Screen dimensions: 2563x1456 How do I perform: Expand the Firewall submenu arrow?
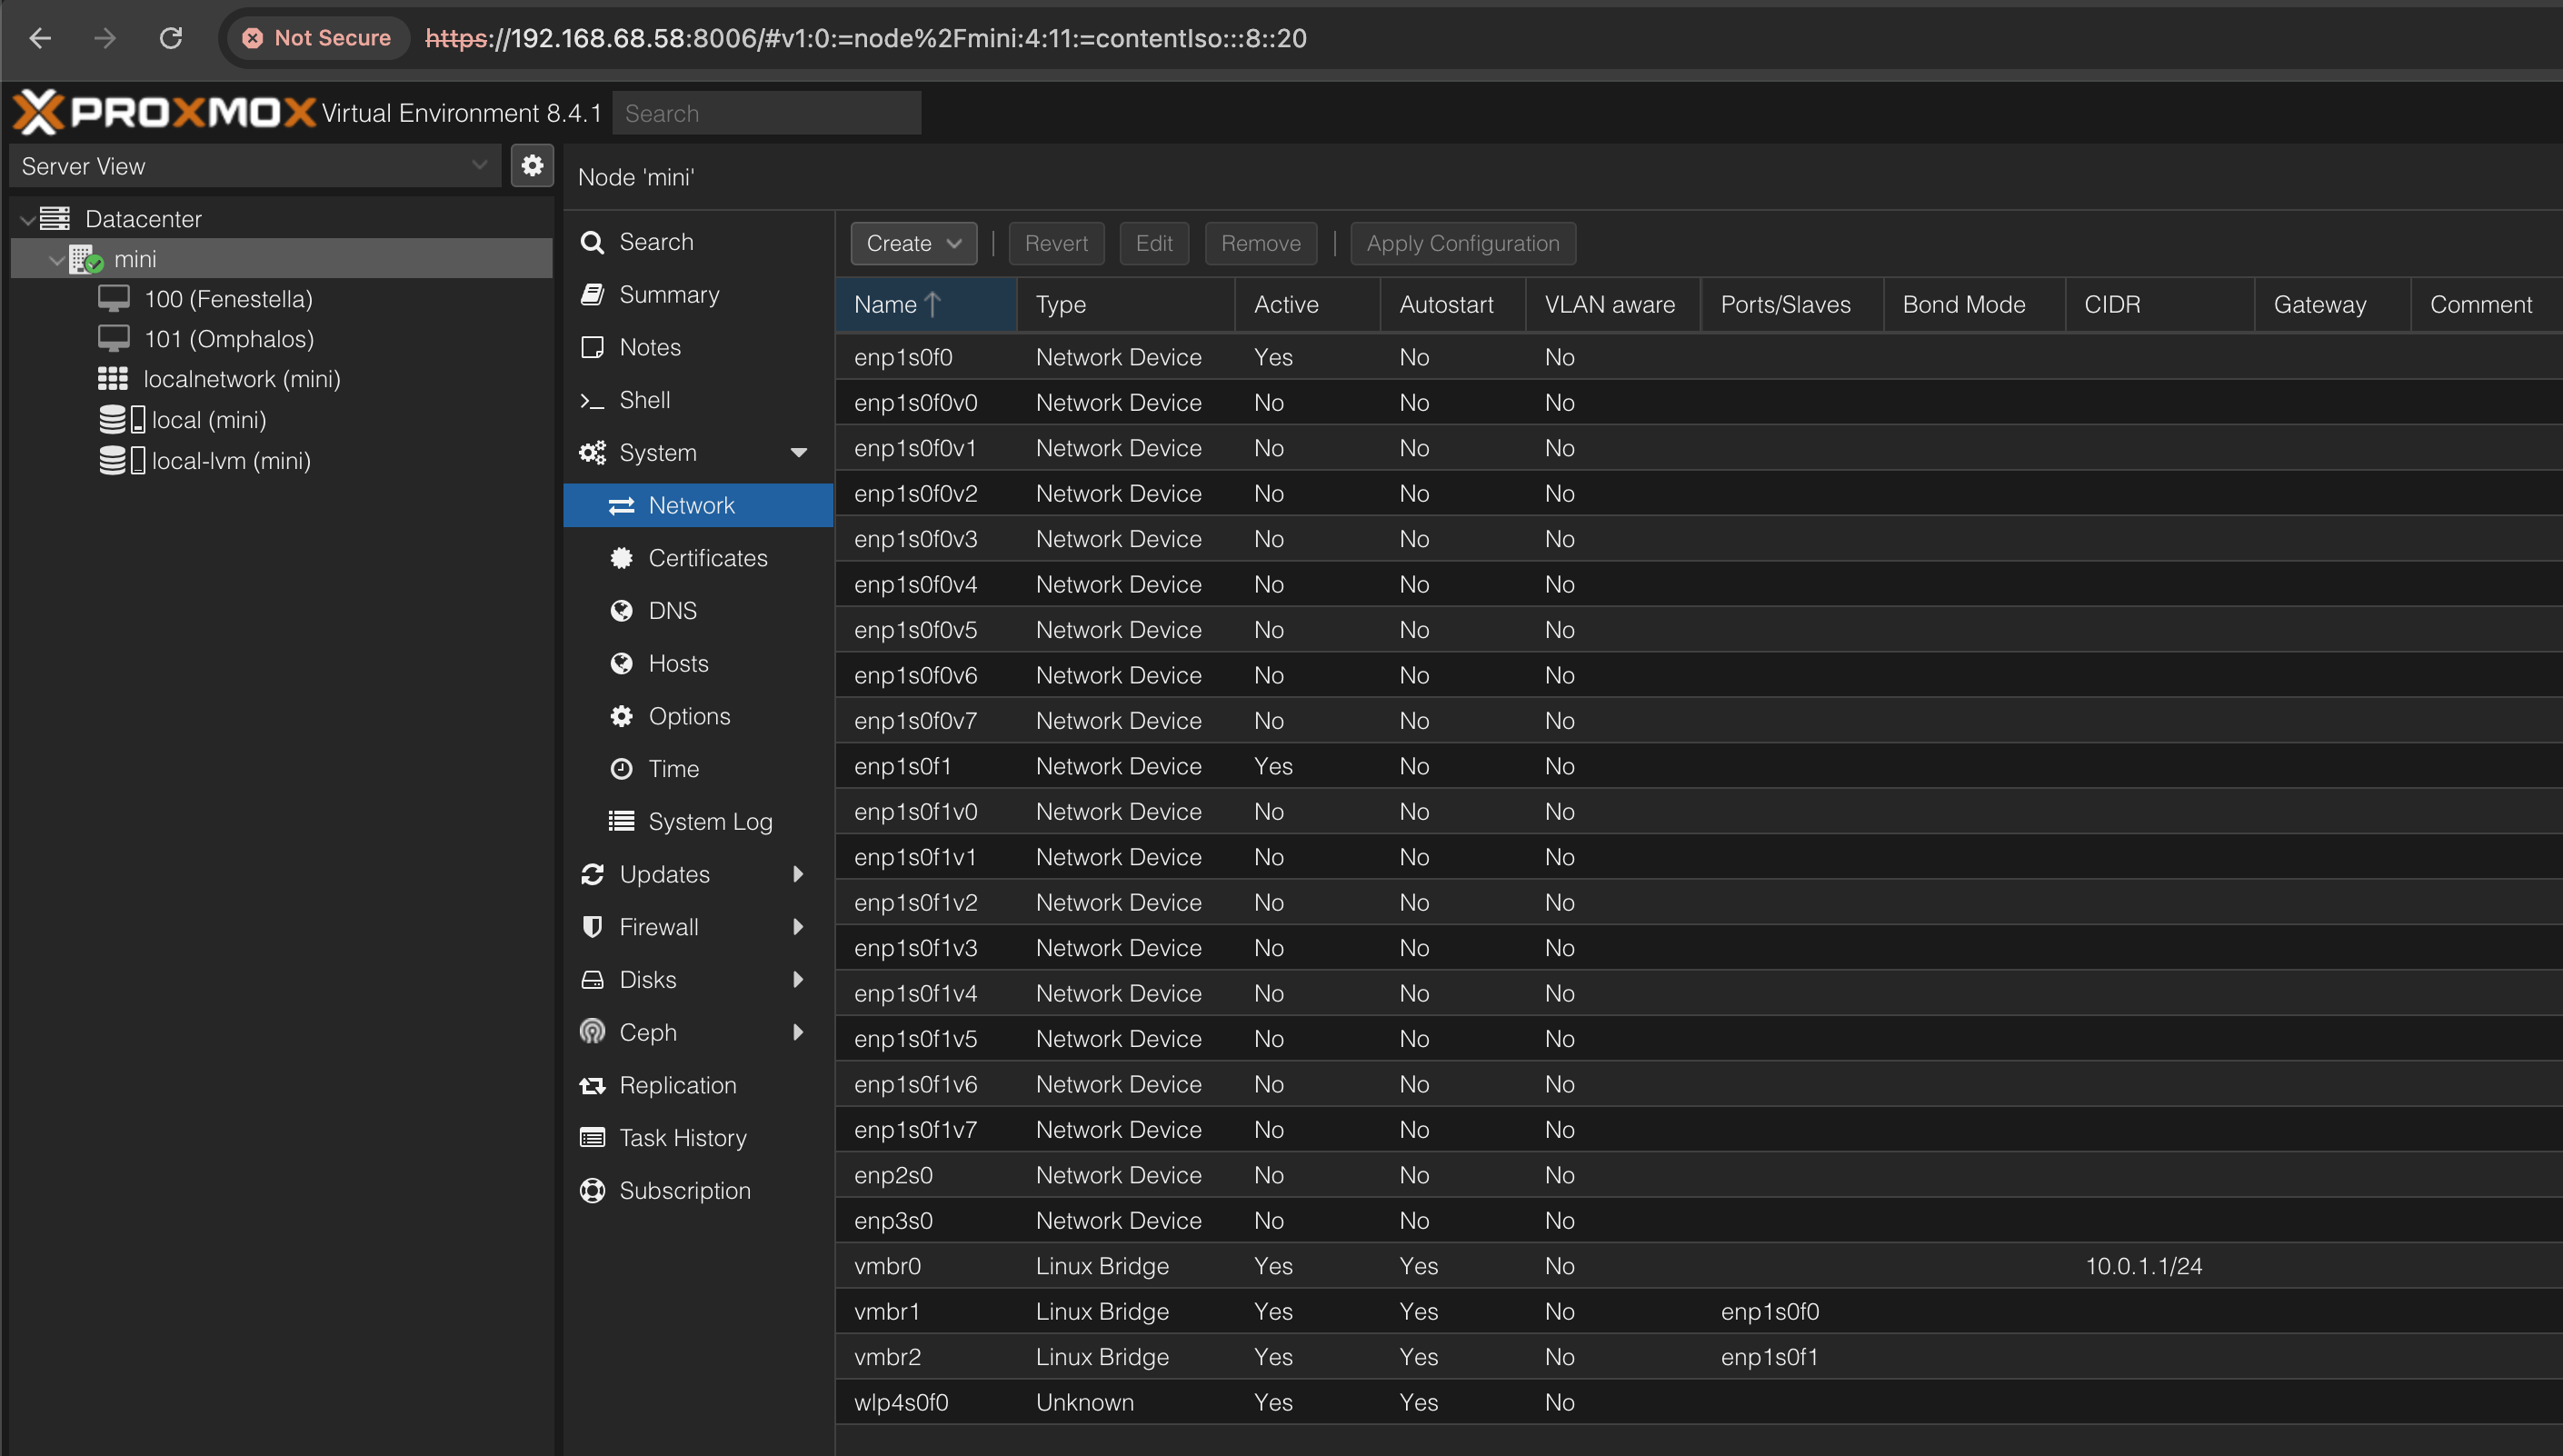tap(798, 927)
